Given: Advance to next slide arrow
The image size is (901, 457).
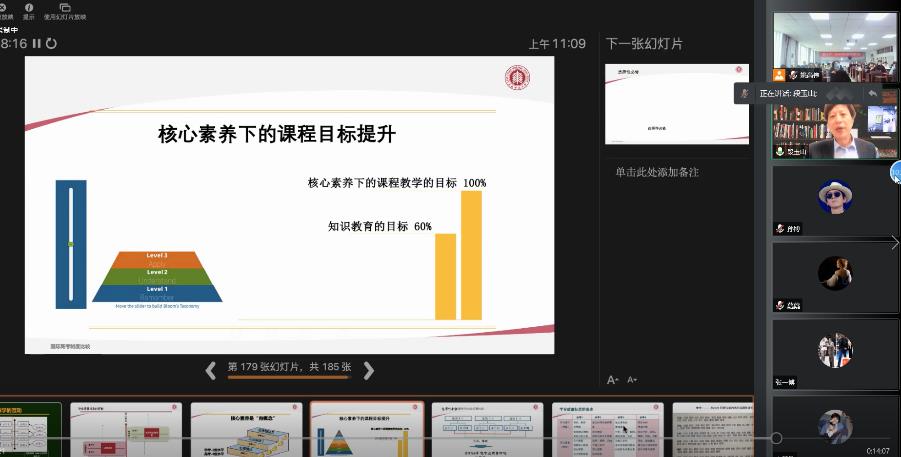Looking at the screenshot, I should pyautogui.click(x=368, y=370).
